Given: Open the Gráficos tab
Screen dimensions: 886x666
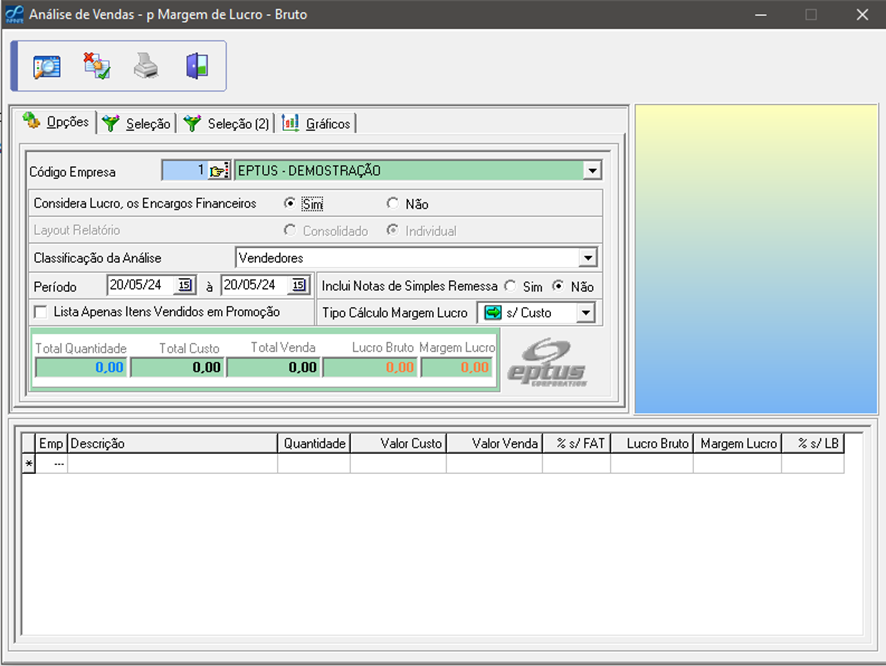Looking at the screenshot, I should (318, 124).
